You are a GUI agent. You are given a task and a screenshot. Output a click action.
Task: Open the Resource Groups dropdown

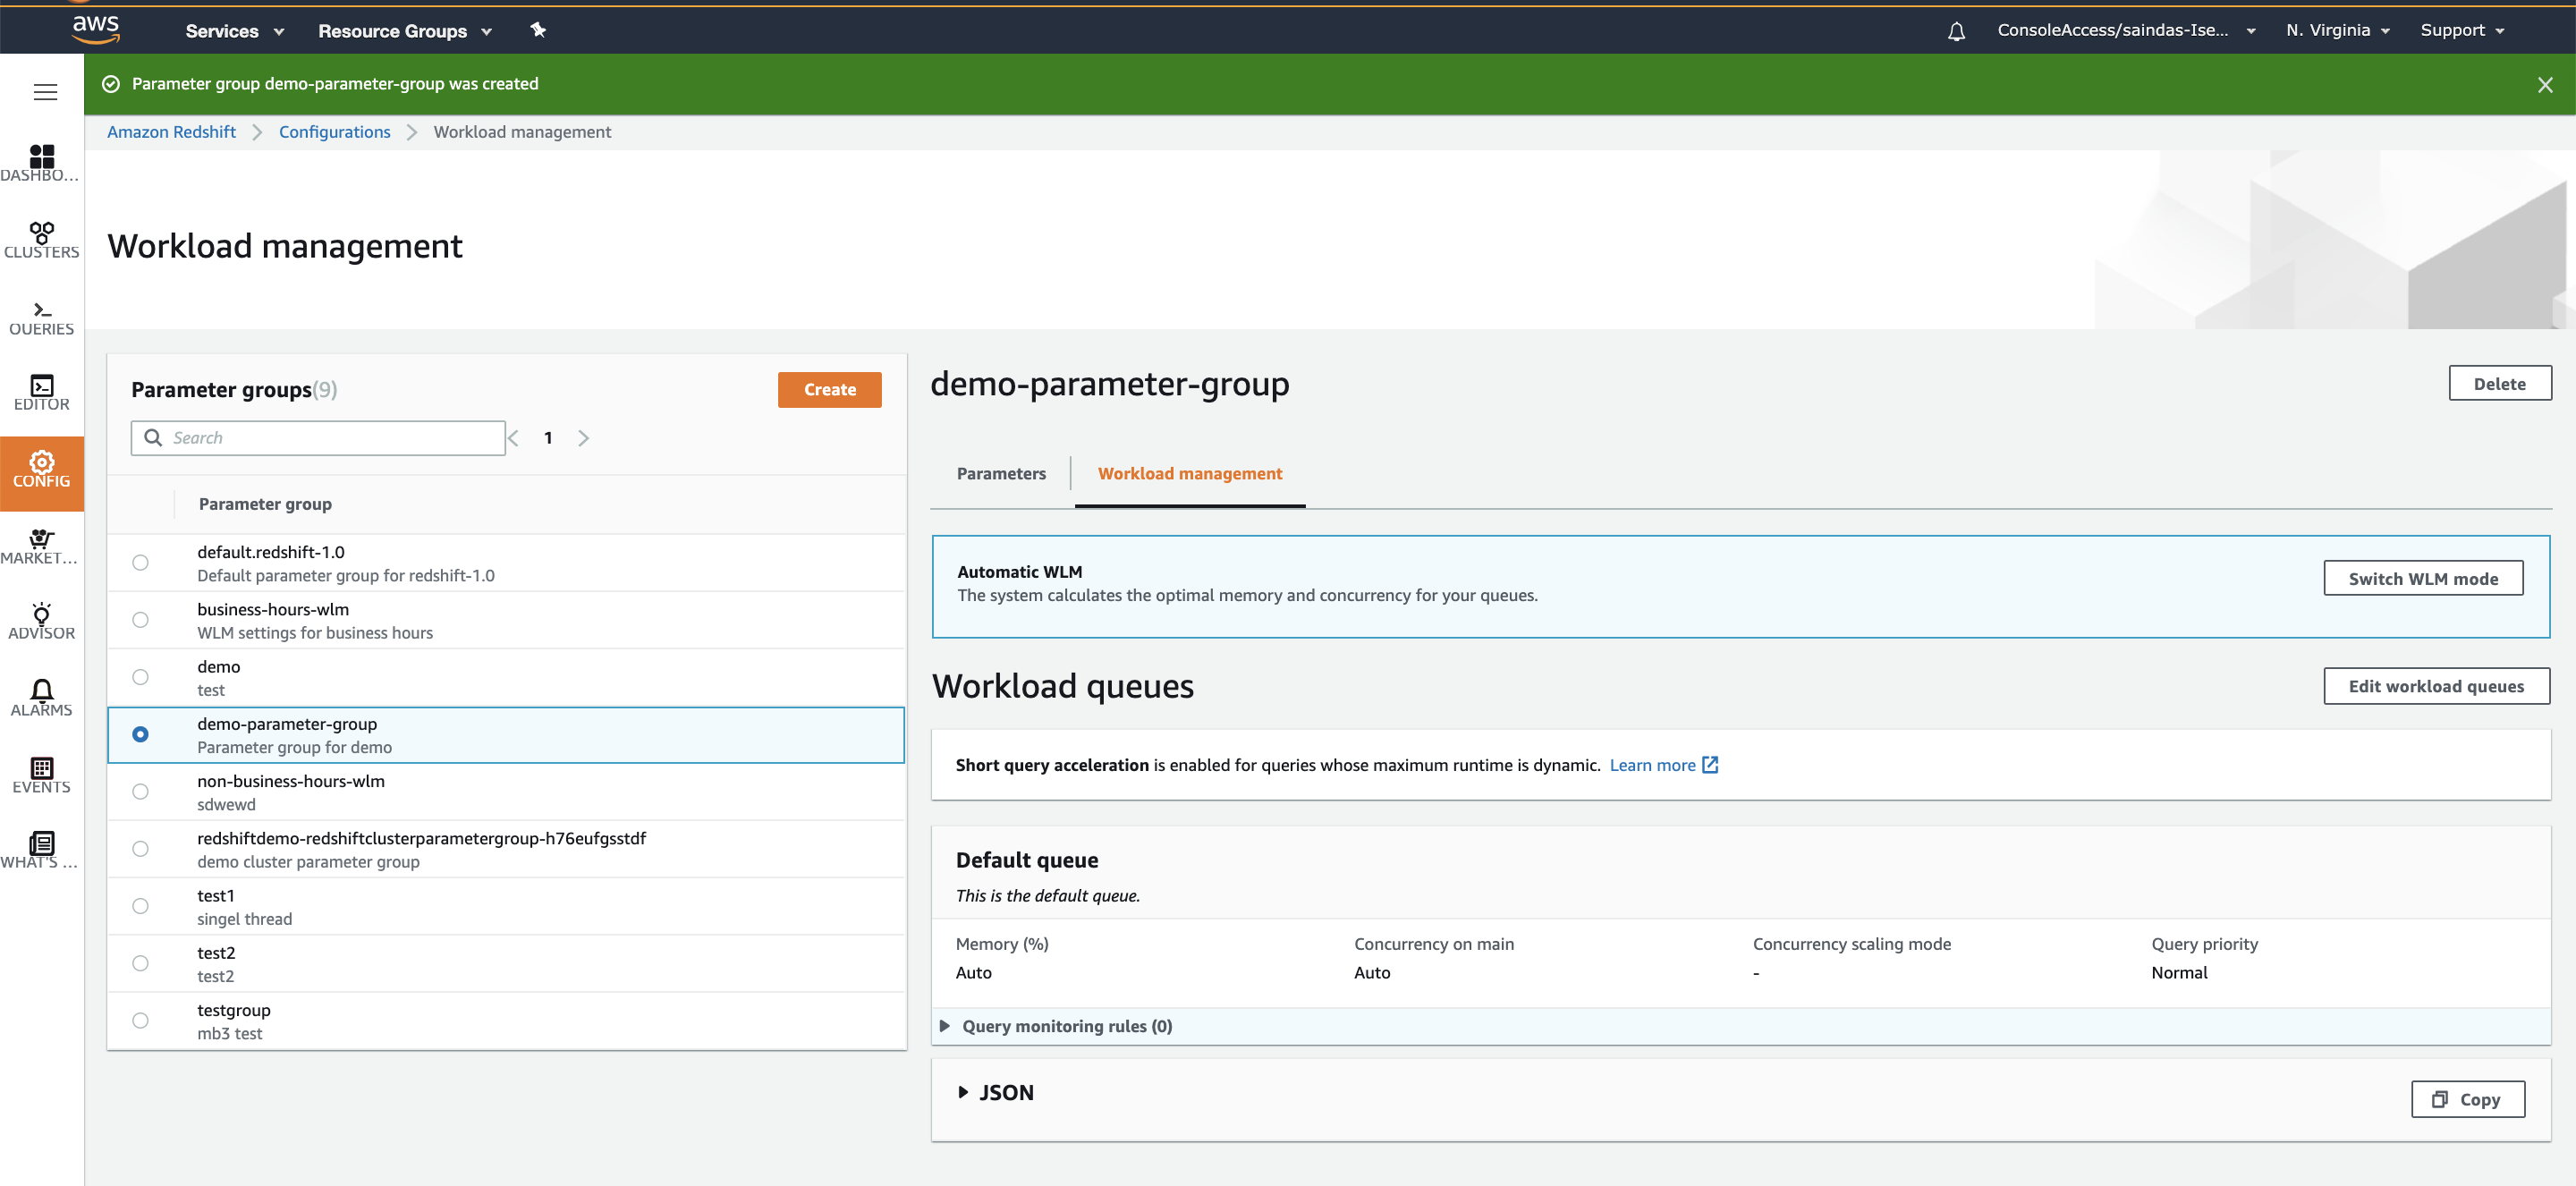405,31
